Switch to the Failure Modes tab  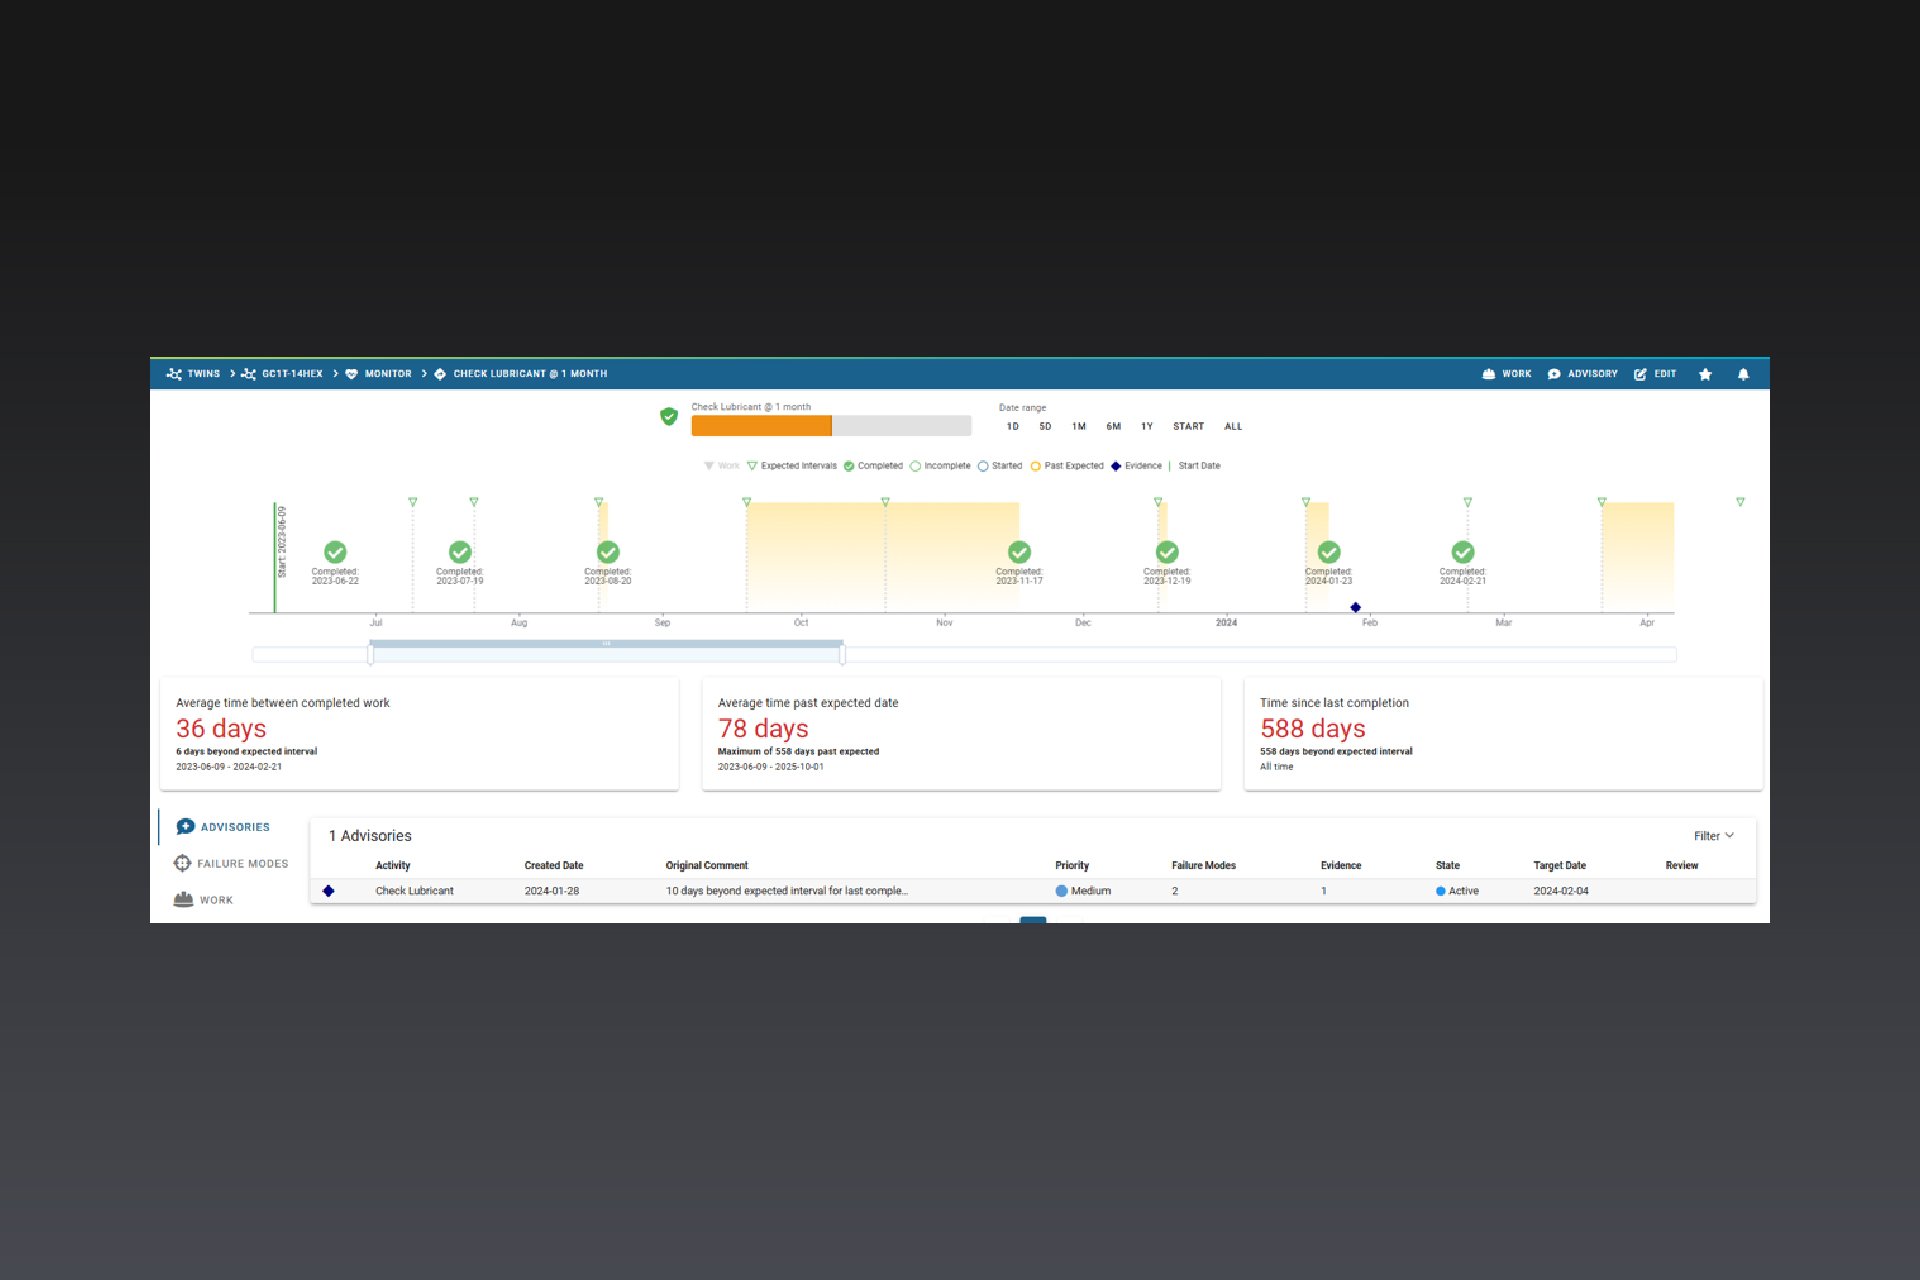tap(242, 862)
